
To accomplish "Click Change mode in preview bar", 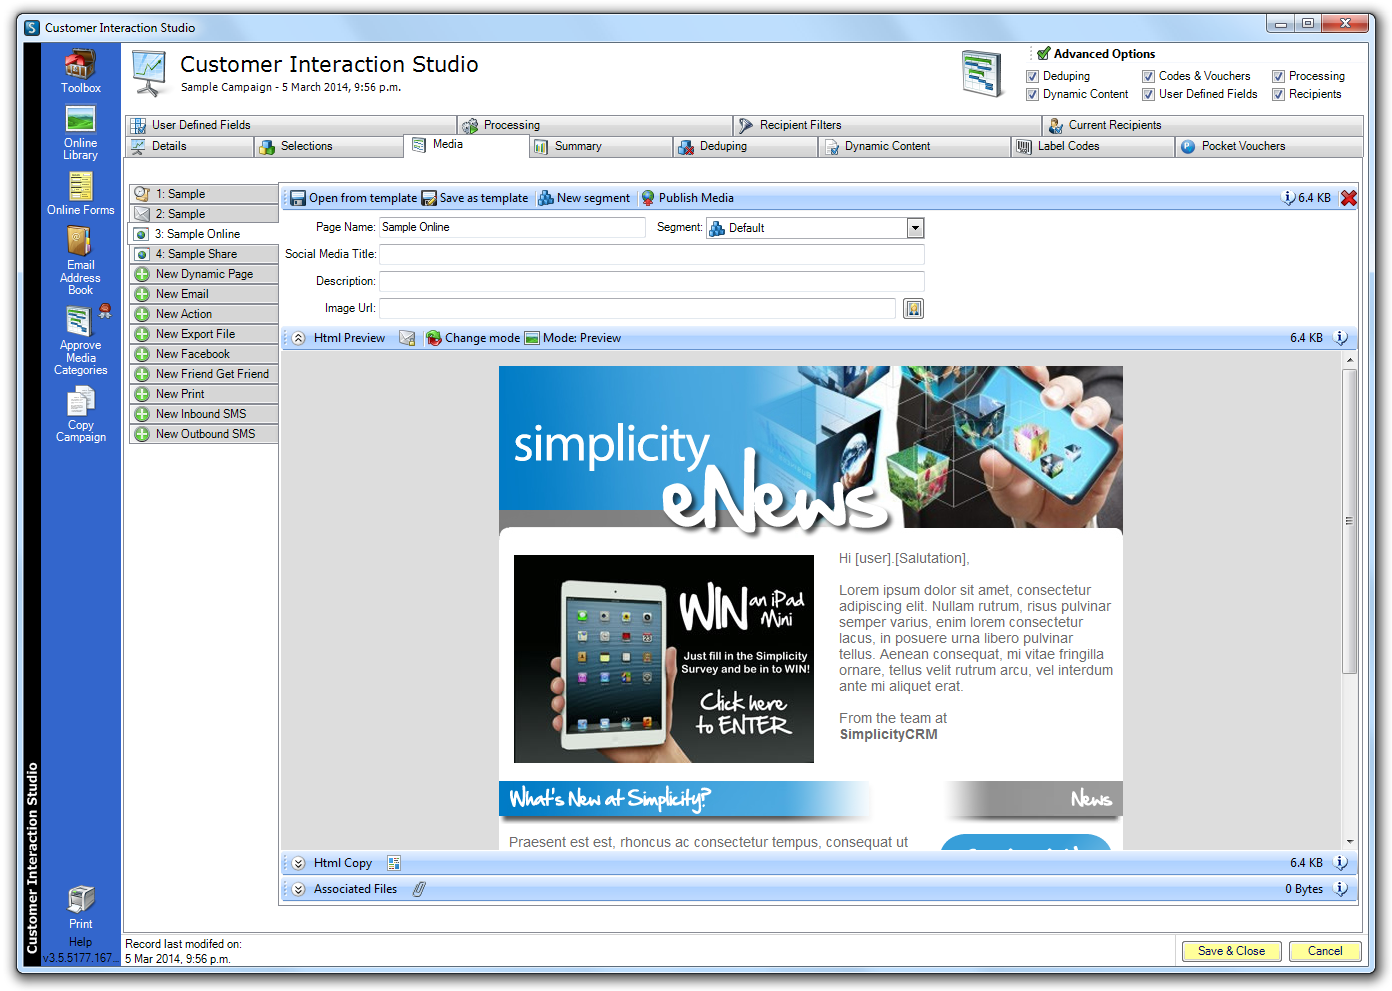I will (473, 338).
